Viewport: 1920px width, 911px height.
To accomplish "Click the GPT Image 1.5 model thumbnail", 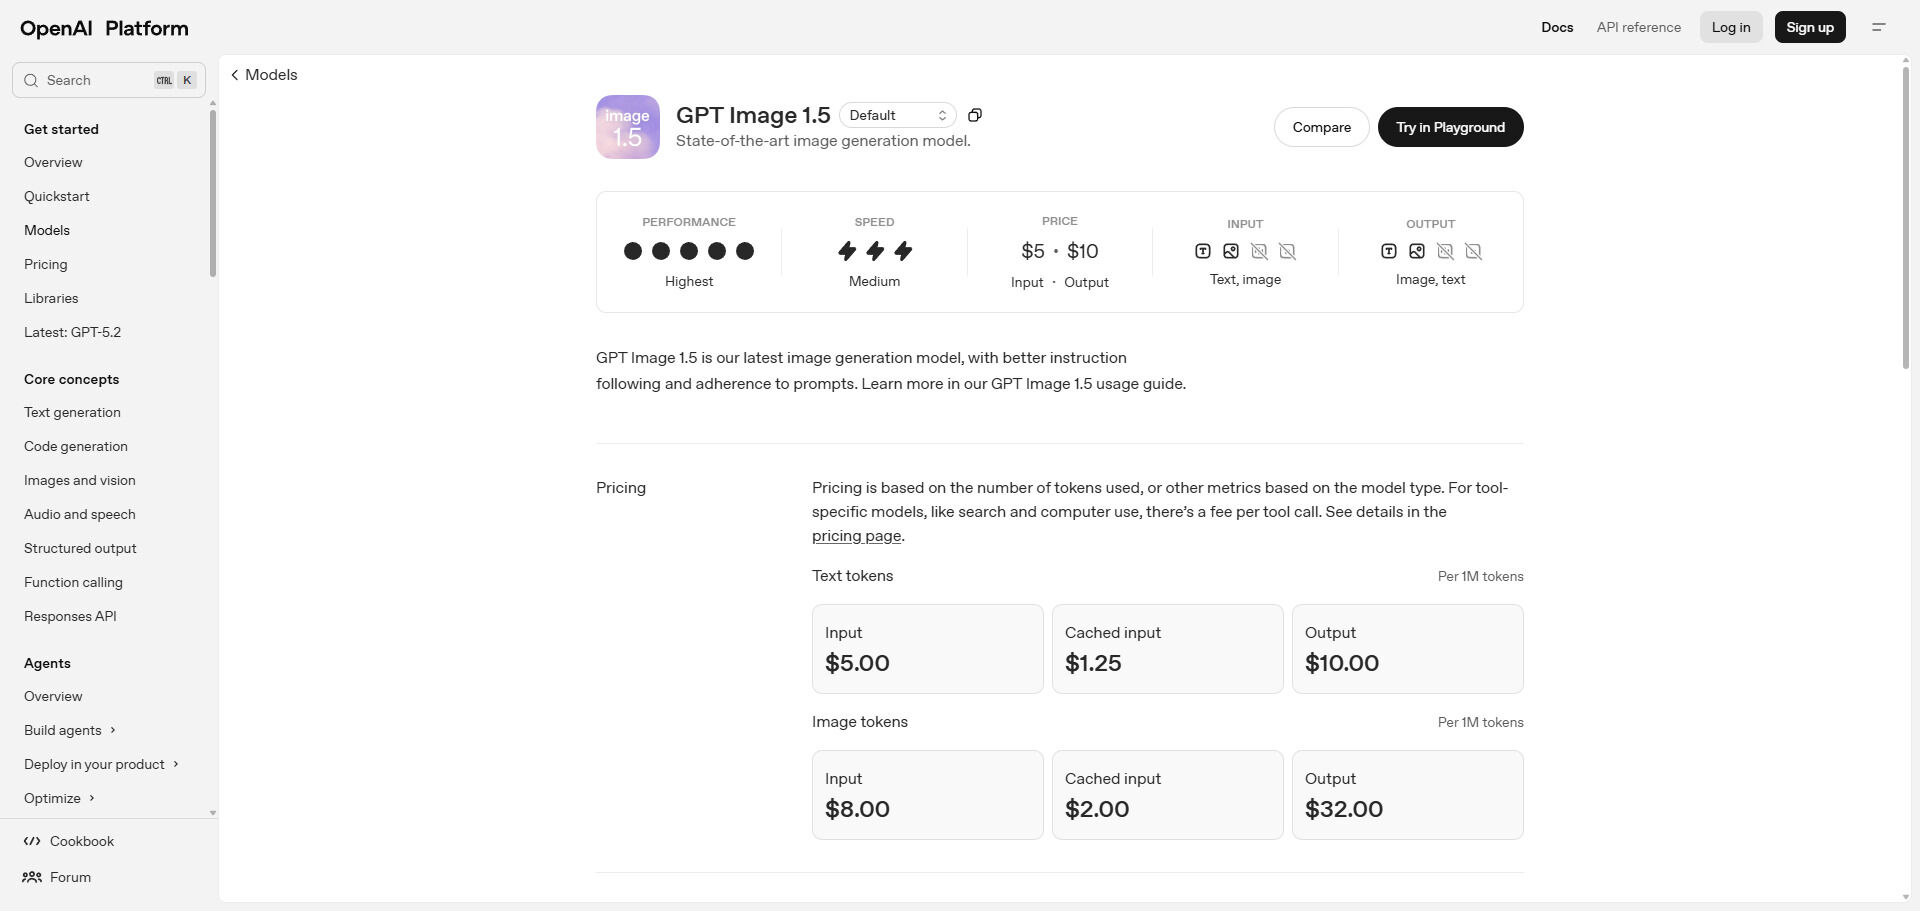I will (627, 127).
